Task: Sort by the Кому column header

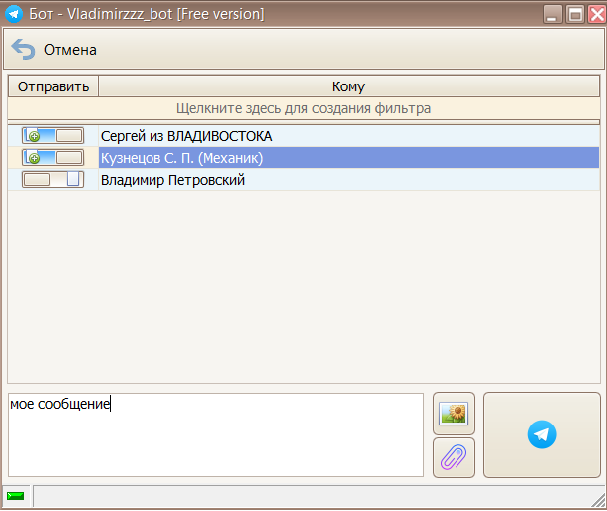Action: (349, 86)
